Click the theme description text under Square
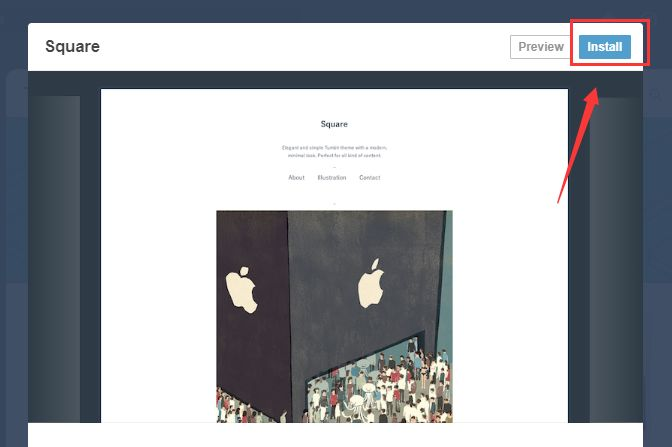The width and height of the screenshot is (672, 447). coord(334,151)
